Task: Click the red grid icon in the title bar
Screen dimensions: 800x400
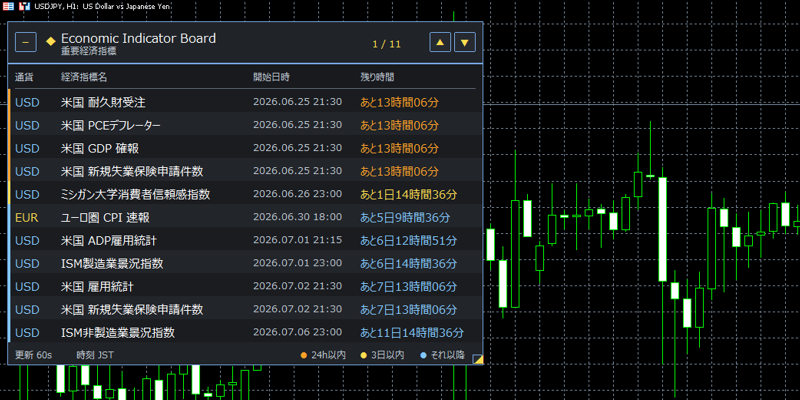Action: coord(8,6)
